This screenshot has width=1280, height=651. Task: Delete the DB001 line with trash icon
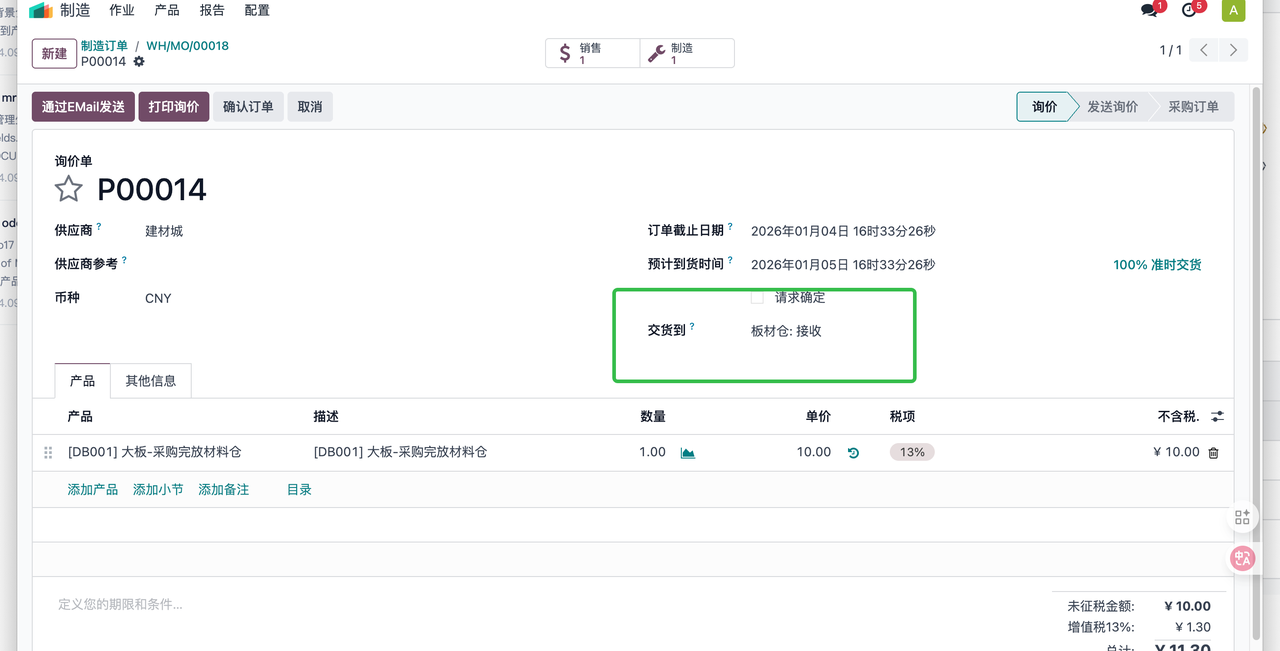pos(1214,453)
